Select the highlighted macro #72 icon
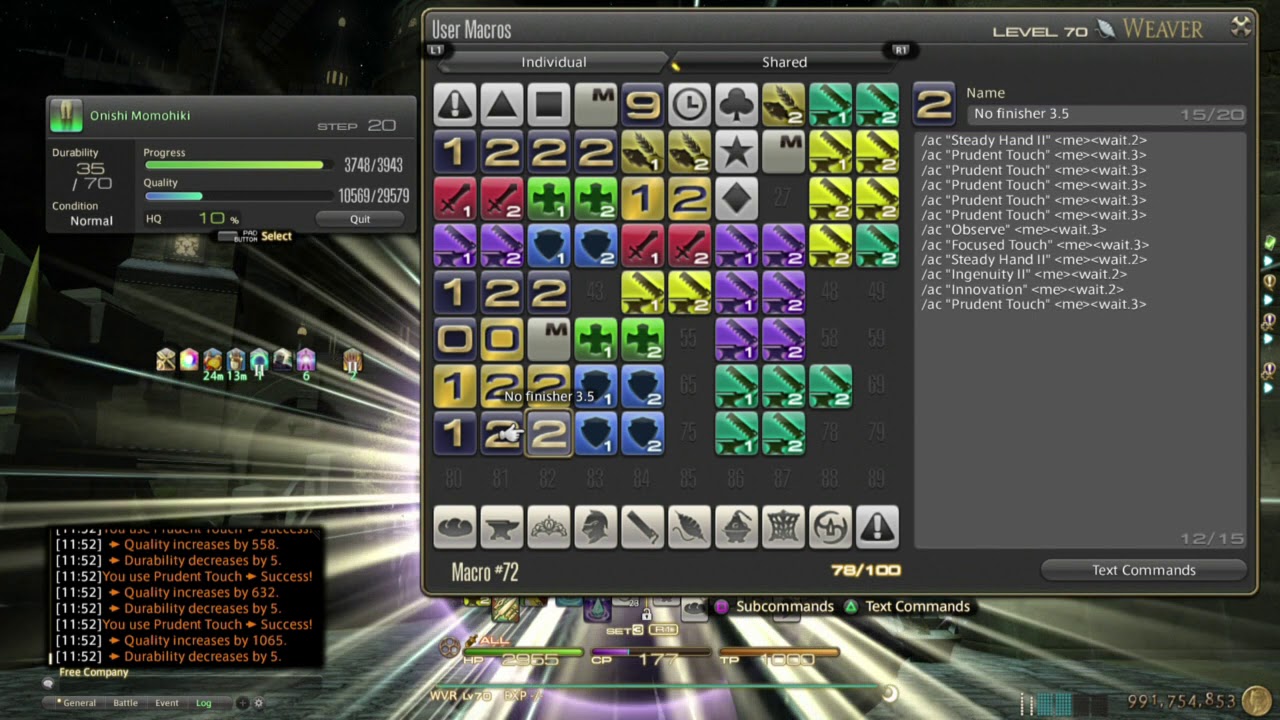Viewport: 1280px width, 720px height. tap(549, 433)
